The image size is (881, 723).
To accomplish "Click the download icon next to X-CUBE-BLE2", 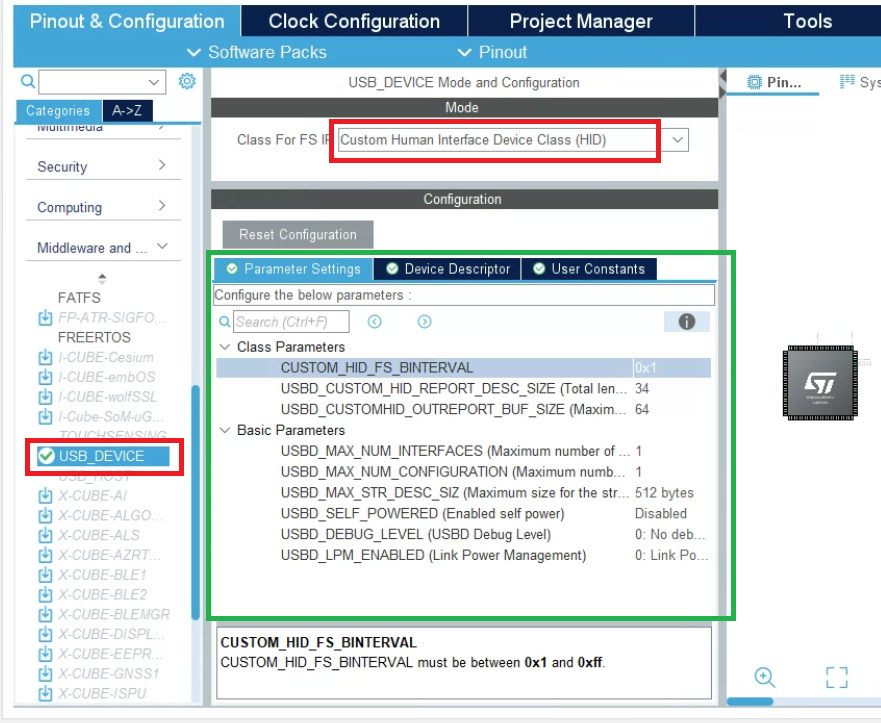I will coord(45,594).
